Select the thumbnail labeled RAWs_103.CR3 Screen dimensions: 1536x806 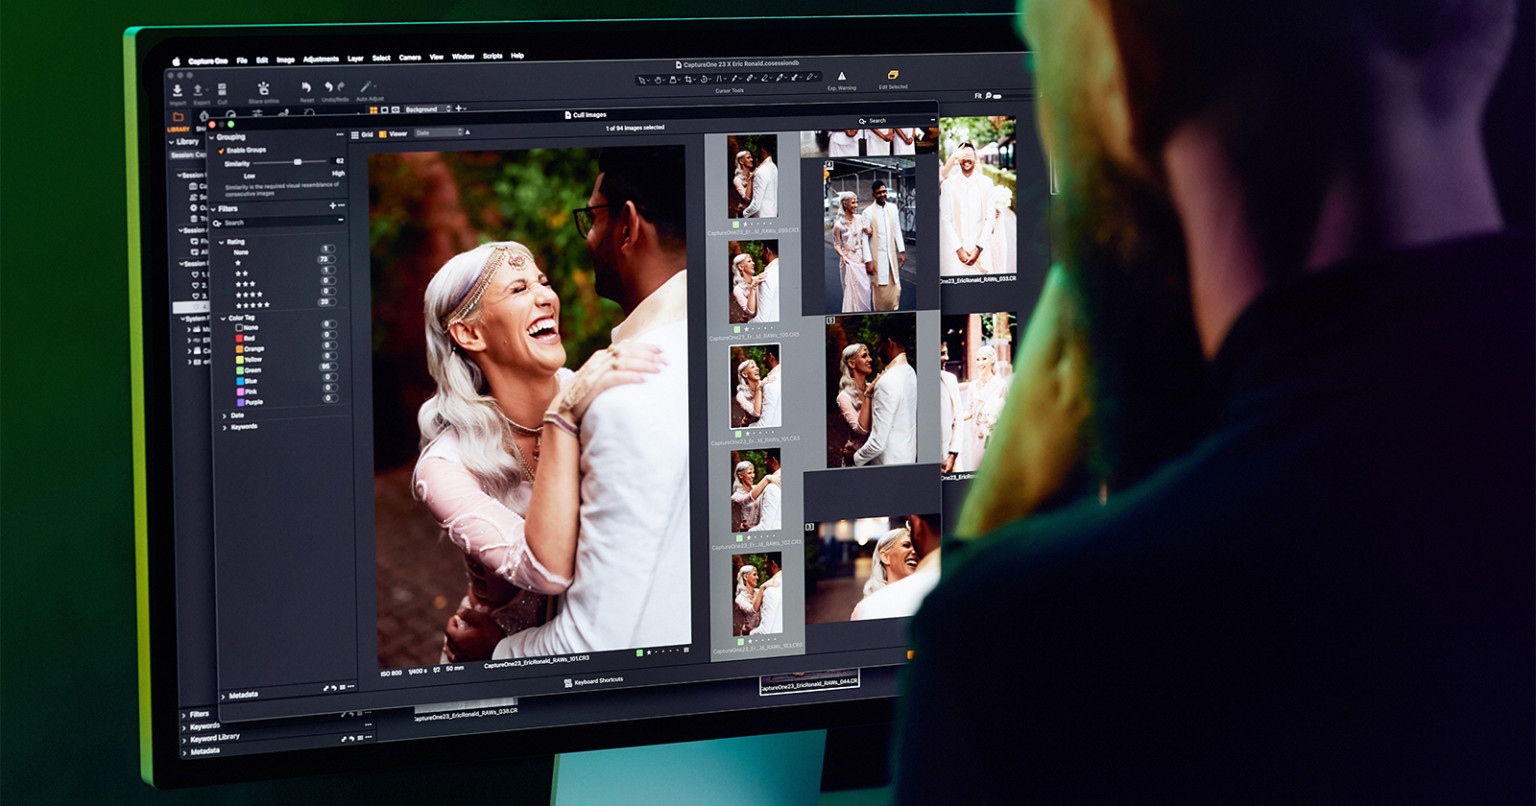pos(756,595)
